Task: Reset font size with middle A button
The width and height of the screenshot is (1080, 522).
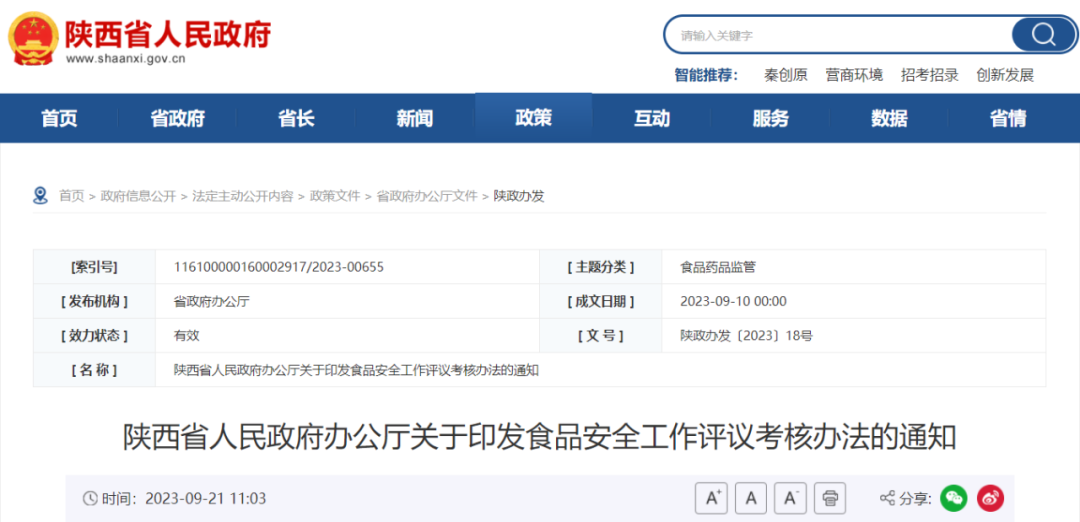Action: coord(750,498)
